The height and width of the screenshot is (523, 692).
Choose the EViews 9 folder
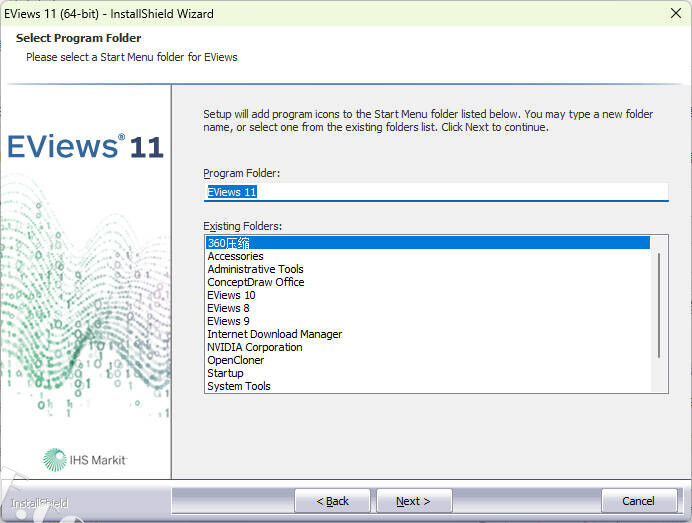click(x=228, y=321)
